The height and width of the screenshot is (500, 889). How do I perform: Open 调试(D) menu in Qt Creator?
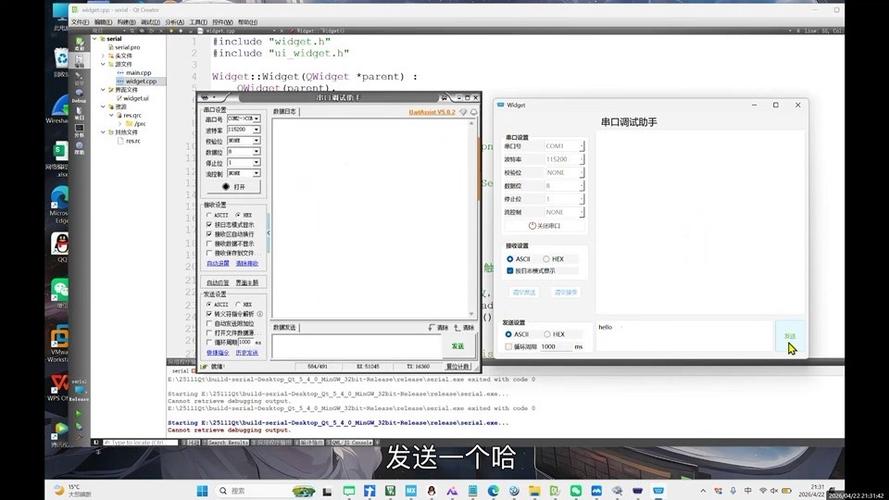coord(150,22)
